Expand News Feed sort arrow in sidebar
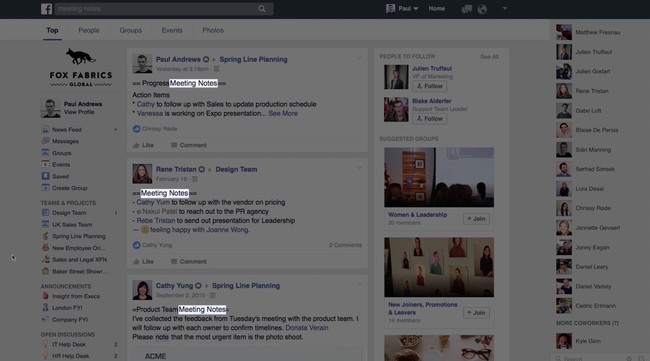Viewport: 650px width, 361px height. point(116,130)
